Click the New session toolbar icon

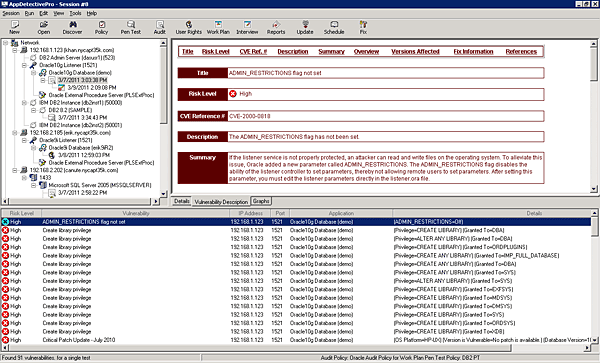[15, 24]
